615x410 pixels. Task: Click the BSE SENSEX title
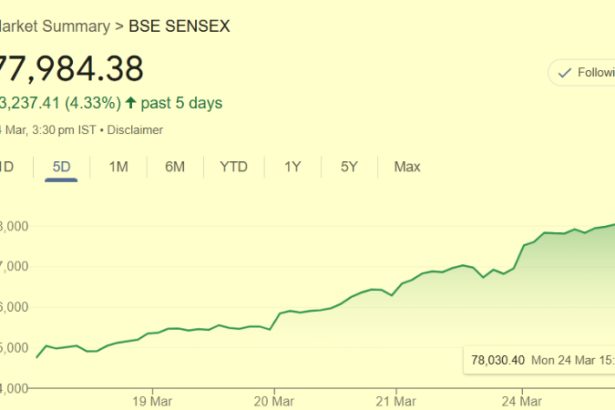point(179,26)
